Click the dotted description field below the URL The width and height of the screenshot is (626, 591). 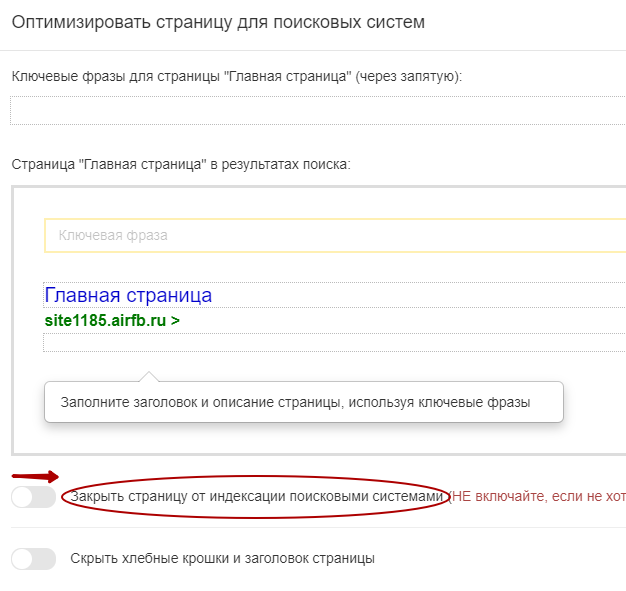(x=335, y=341)
